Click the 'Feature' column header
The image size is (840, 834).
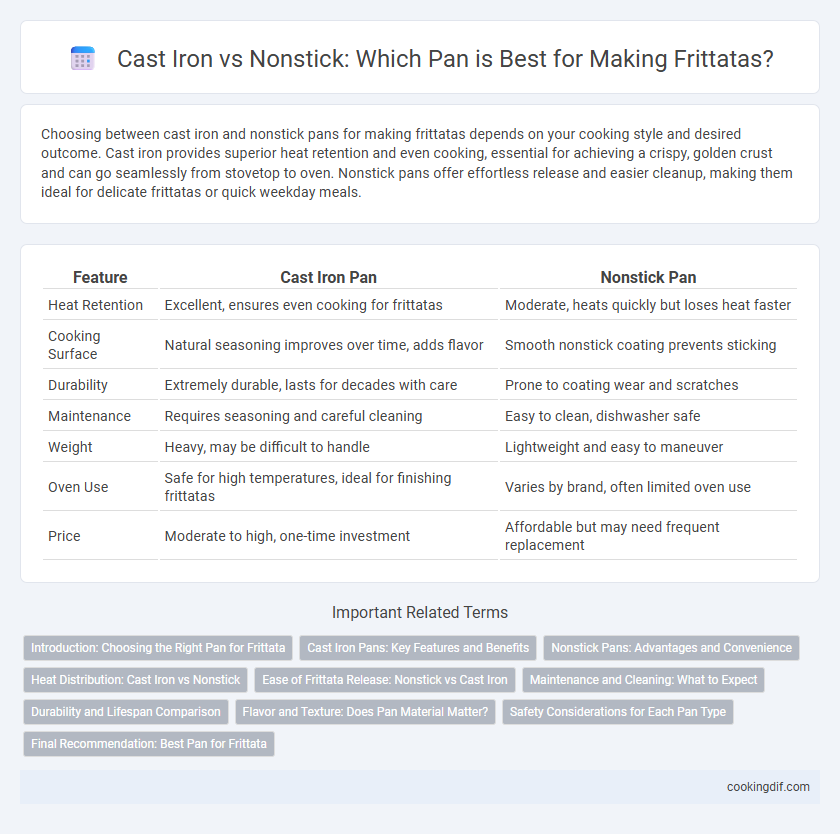[100, 277]
